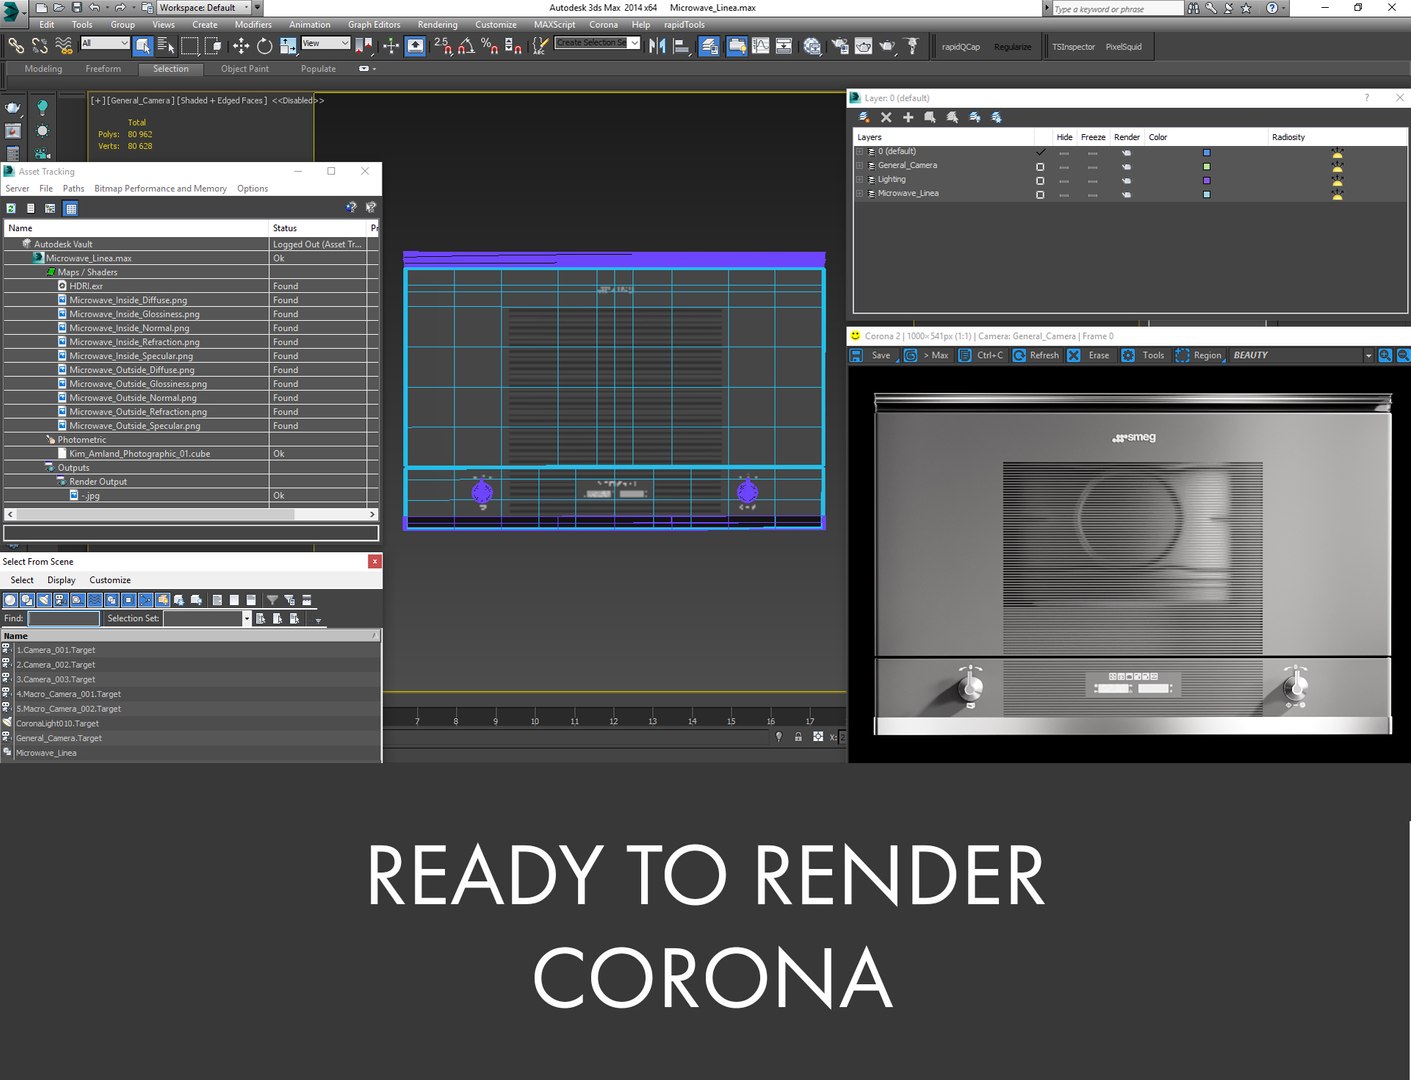Change color swatch of General_Camera layer
The height and width of the screenshot is (1080, 1411).
pos(1206,166)
